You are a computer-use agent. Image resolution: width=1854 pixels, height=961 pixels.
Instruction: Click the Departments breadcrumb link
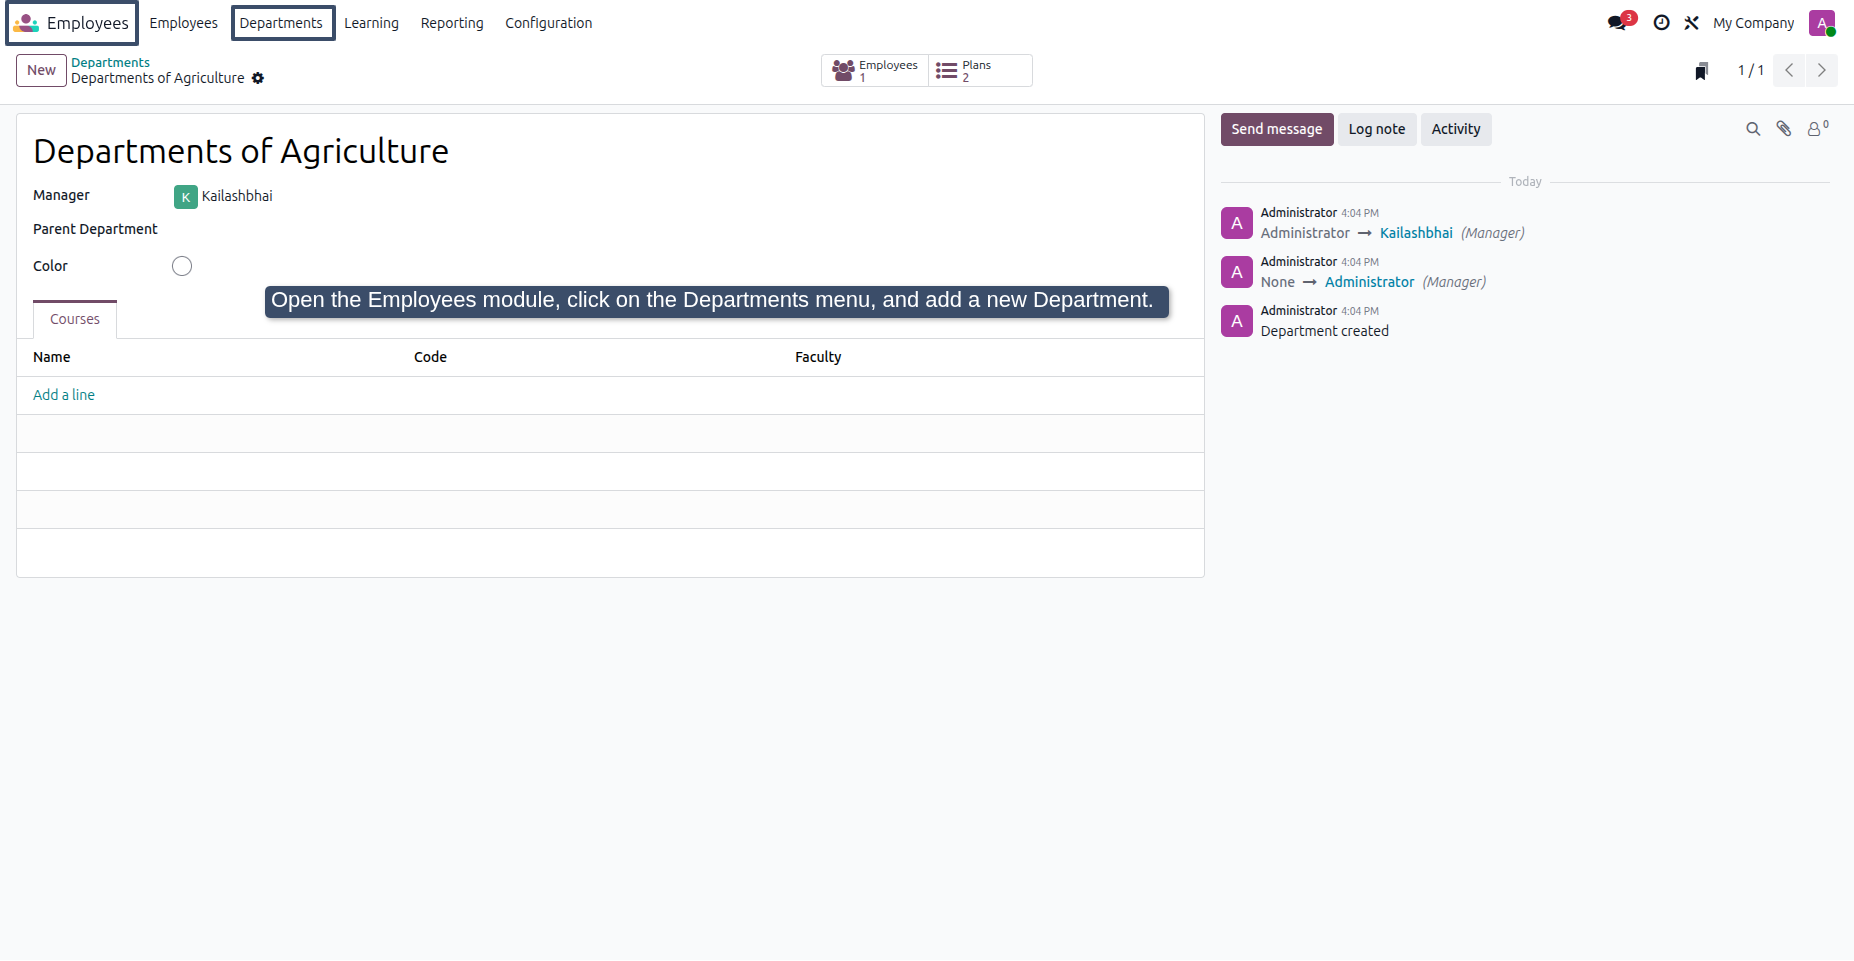[x=110, y=62]
